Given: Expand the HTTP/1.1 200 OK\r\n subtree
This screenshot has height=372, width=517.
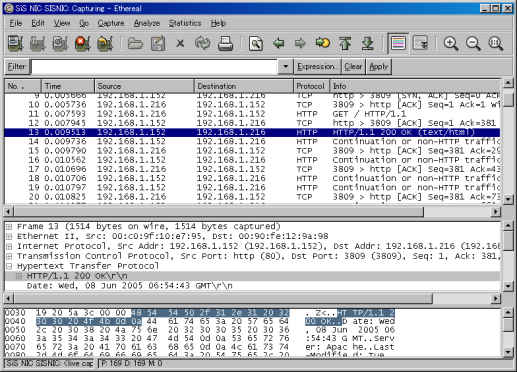Looking at the screenshot, I should coord(19,276).
